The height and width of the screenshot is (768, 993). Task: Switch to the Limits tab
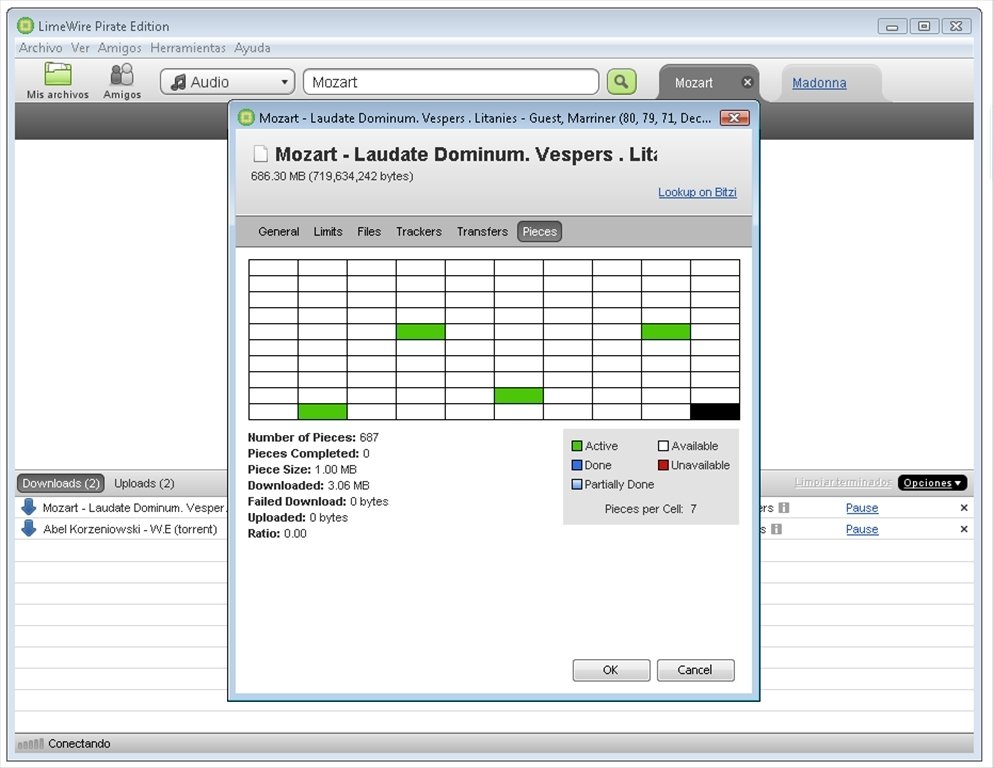pyautogui.click(x=328, y=232)
